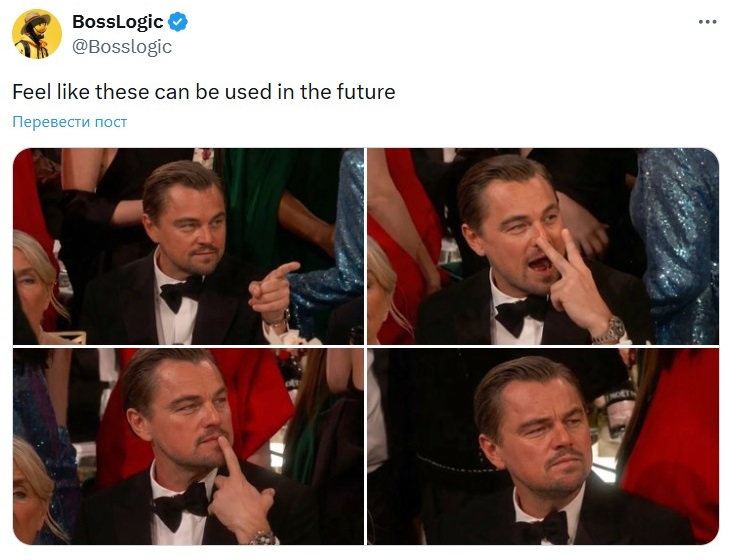The width and height of the screenshot is (740, 560).
Task: Open the top-right photo with finger on nose
Action: [x=543, y=246]
